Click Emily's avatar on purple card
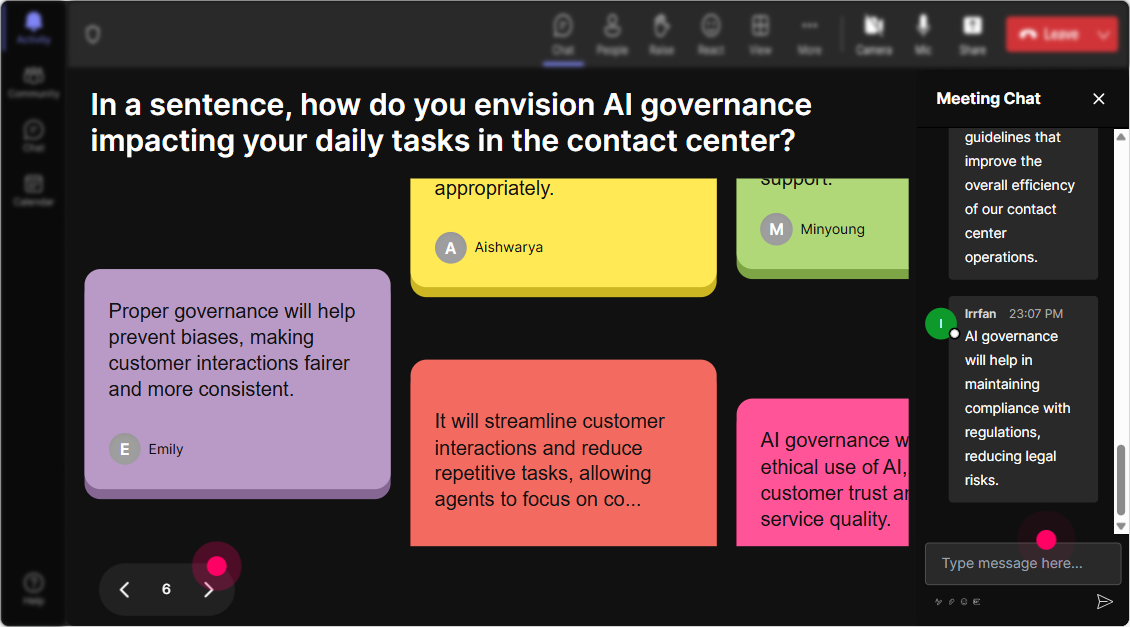The height and width of the screenshot is (627, 1130). [x=125, y=449]
